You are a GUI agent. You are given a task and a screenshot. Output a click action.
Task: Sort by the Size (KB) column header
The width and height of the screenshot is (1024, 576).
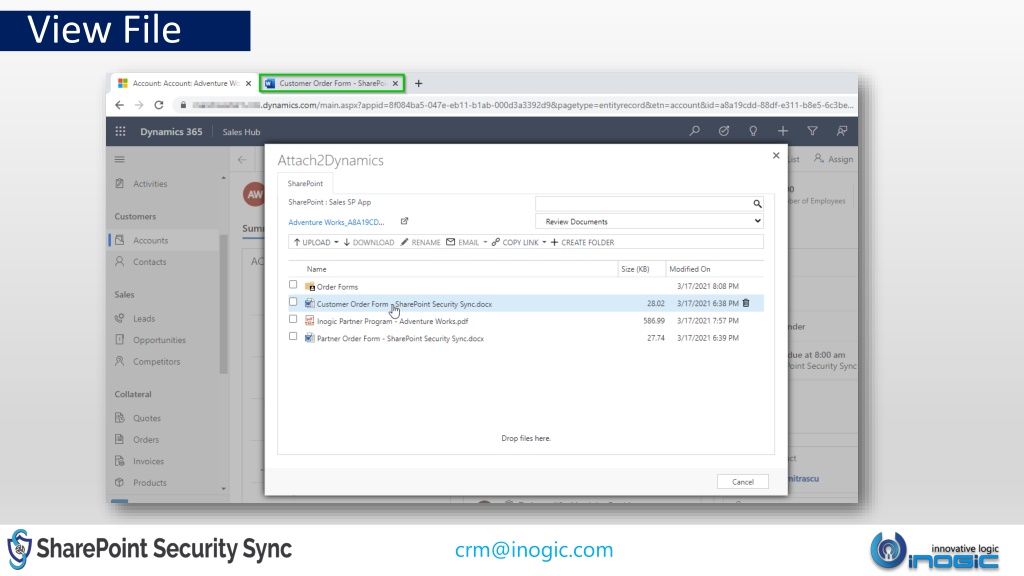(x=635, y=269)
